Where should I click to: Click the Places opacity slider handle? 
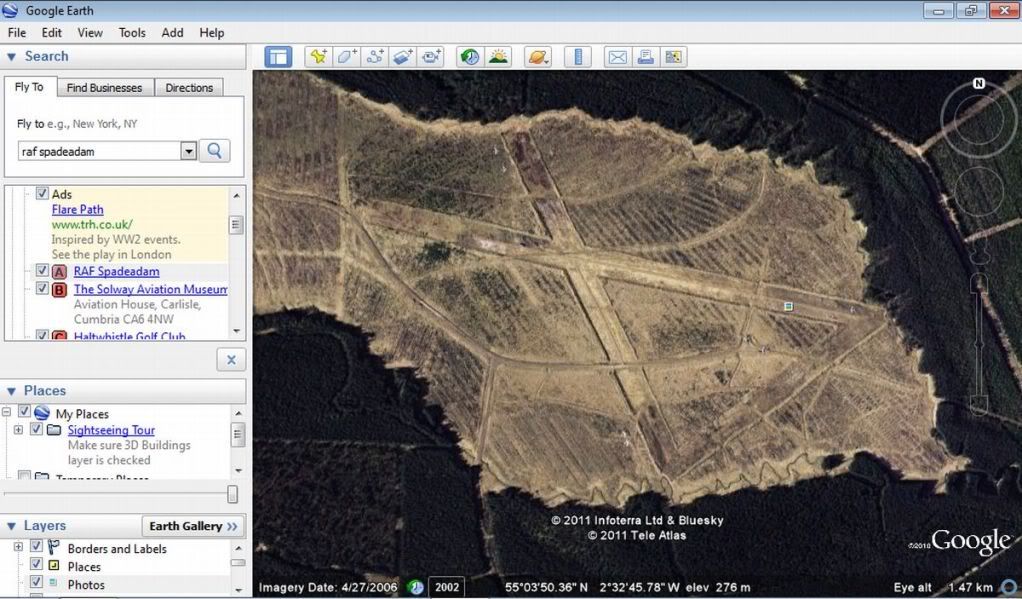click(x=232, y=494)
